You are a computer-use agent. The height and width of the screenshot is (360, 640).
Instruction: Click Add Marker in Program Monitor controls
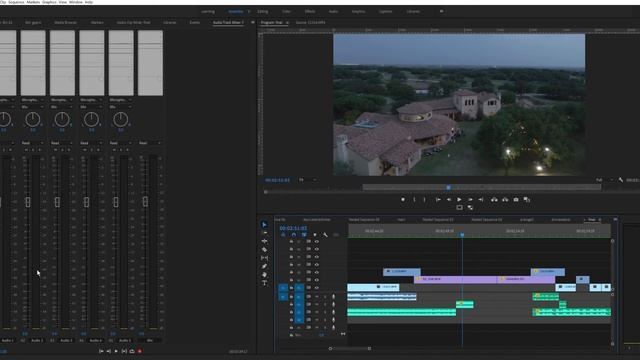(403, 200)
